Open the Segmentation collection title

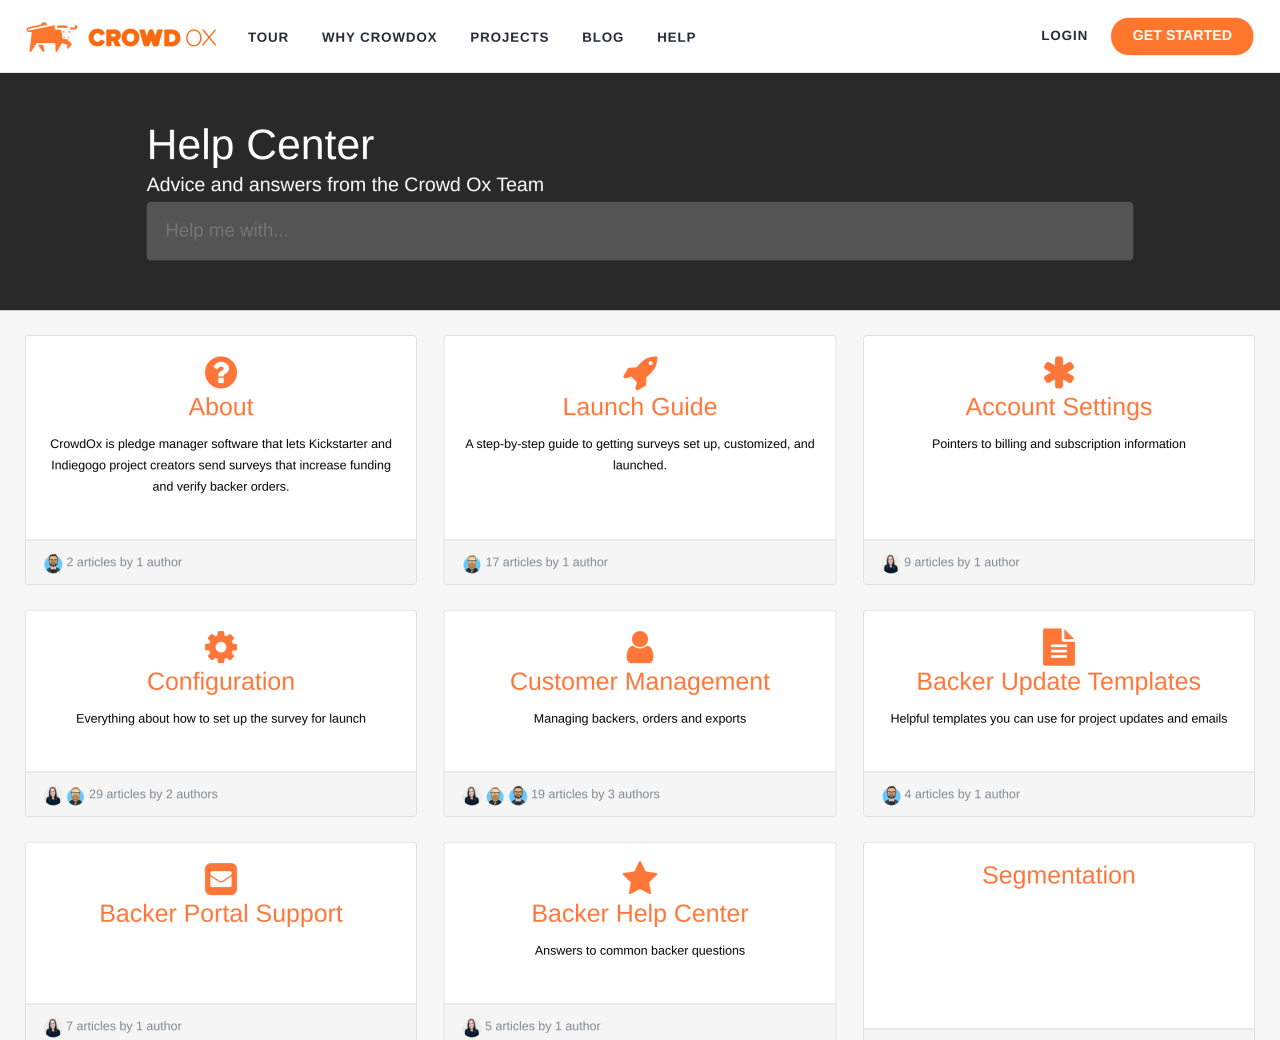click(1059, 876)
